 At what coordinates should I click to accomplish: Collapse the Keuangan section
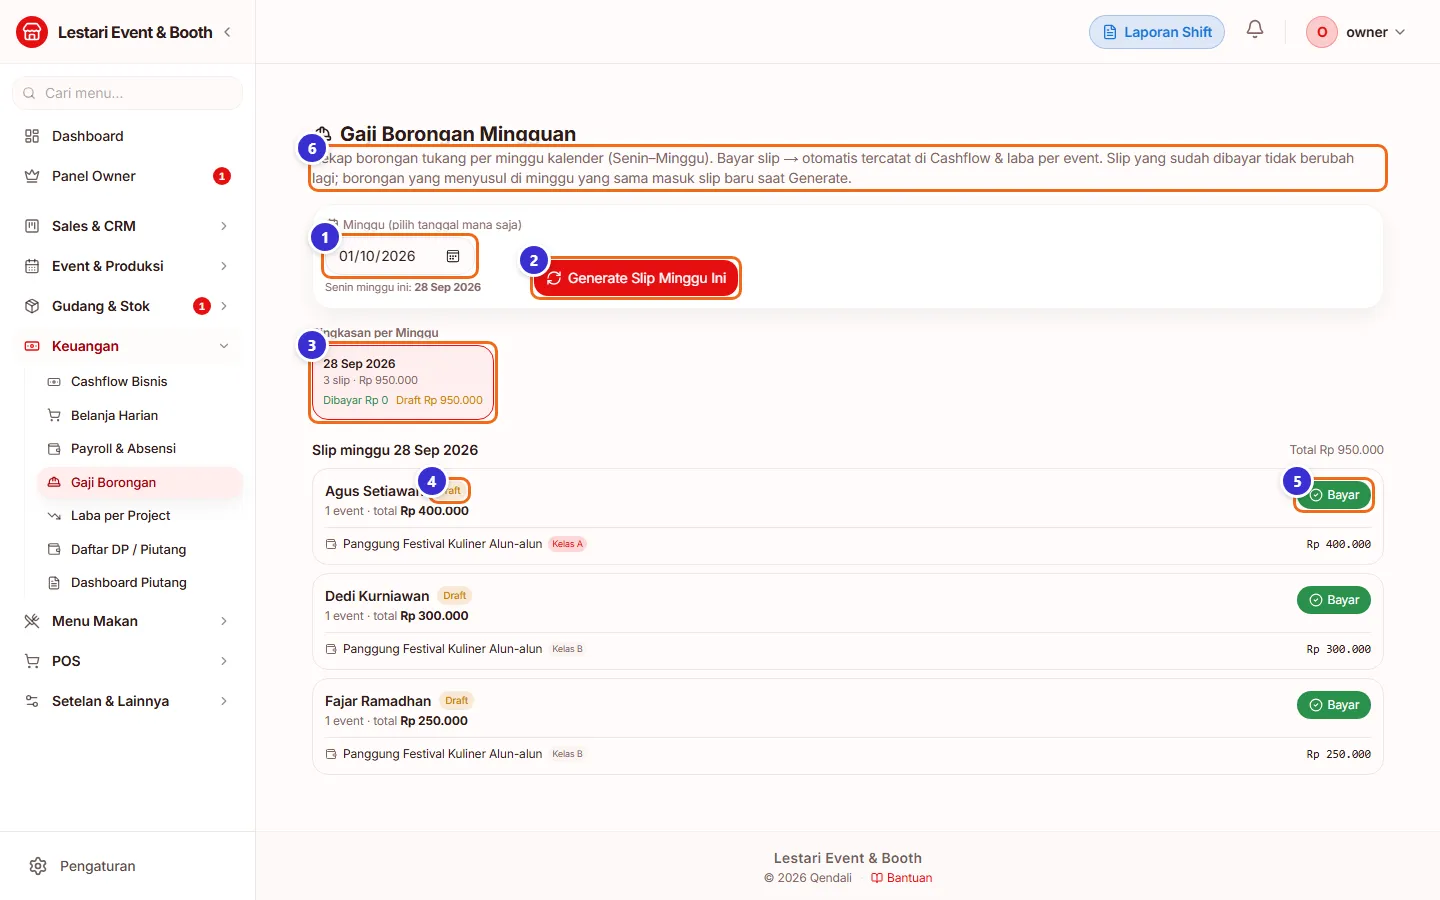[x=127, y=346]
